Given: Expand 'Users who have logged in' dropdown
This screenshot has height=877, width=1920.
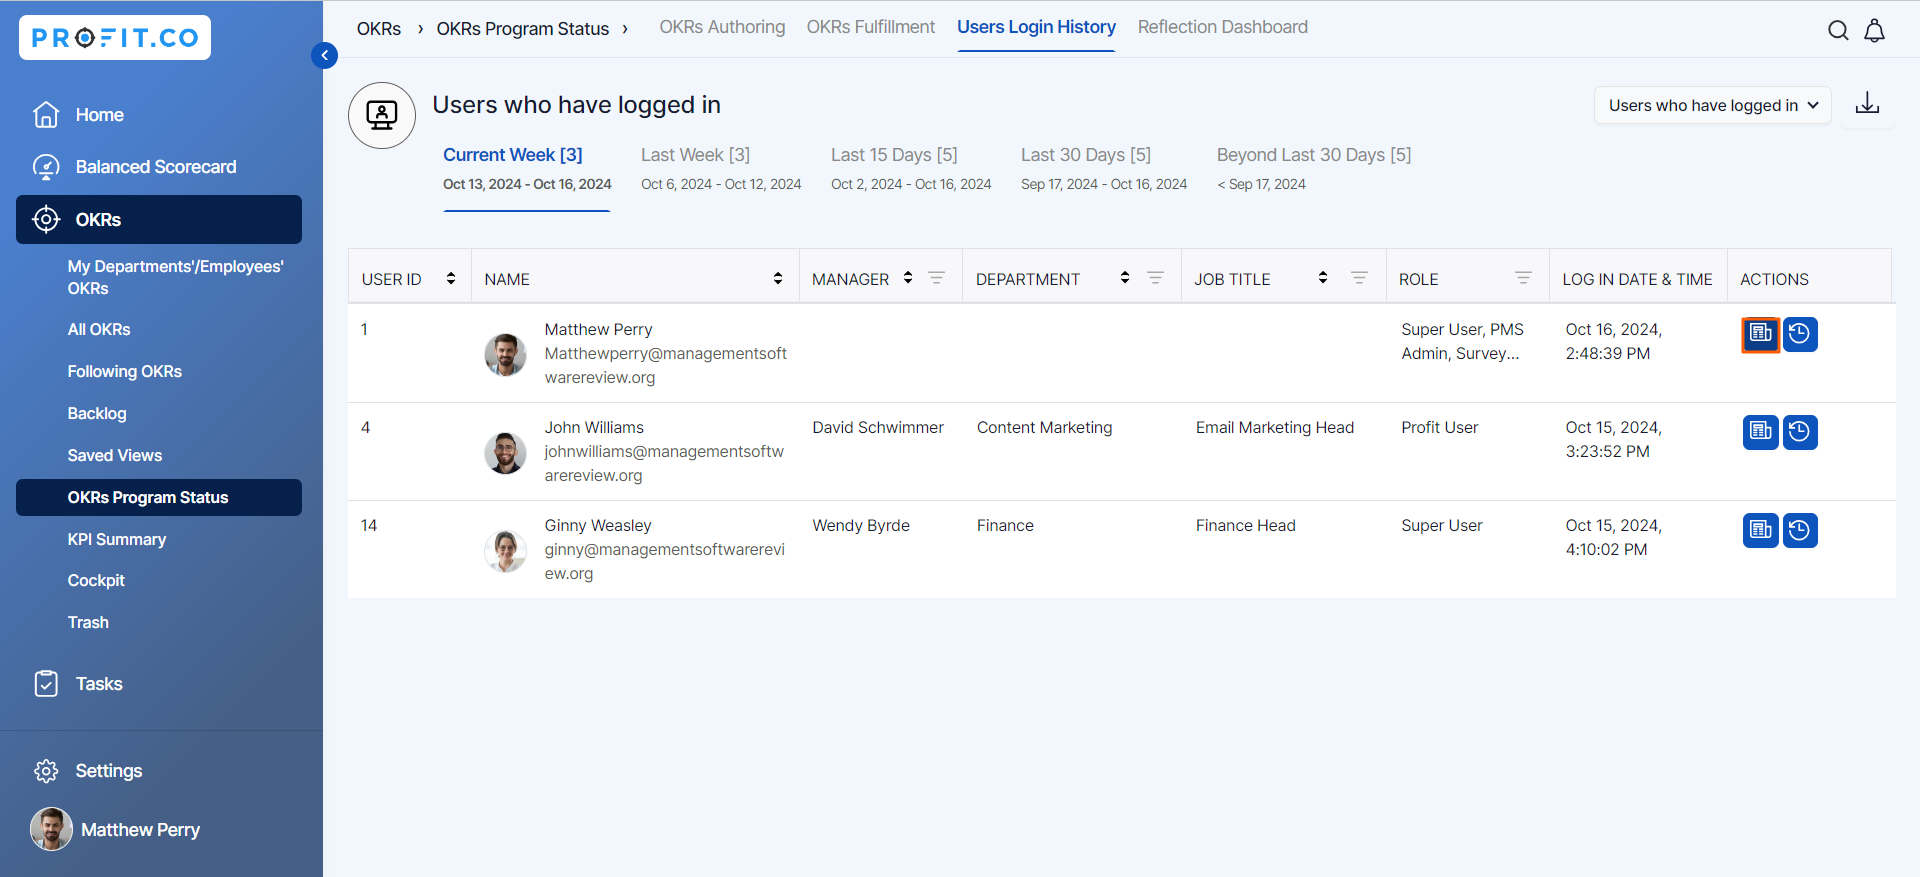Looking at the screenshot, I should coord(1712,105).
